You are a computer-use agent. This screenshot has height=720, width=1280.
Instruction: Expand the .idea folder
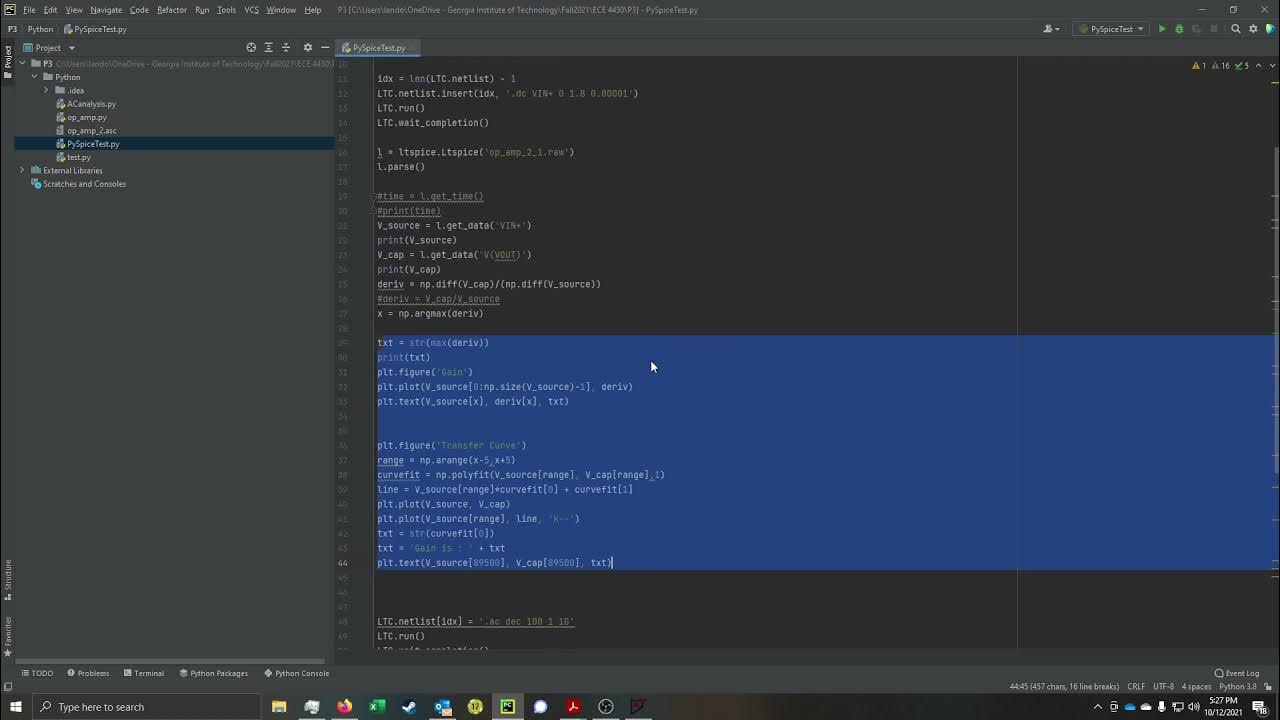(x=46, y=90)
